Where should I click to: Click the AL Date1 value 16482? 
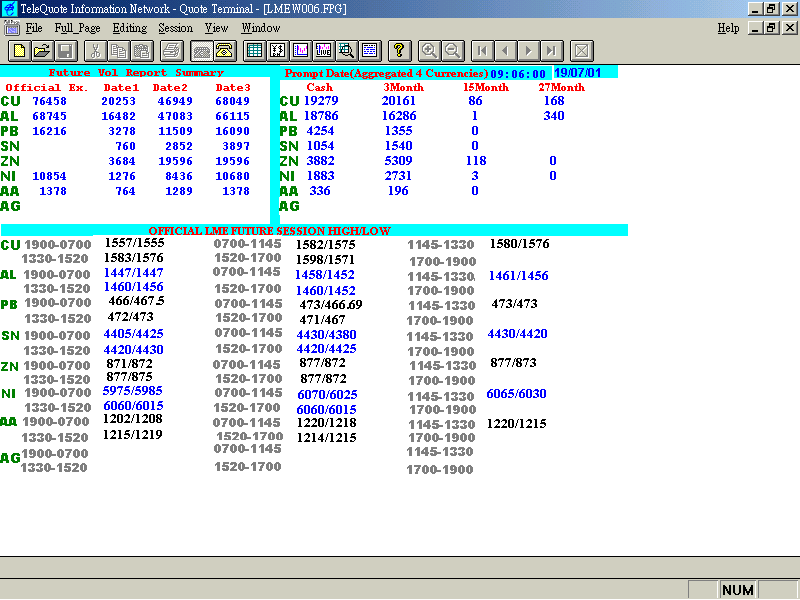pos(118,116)
